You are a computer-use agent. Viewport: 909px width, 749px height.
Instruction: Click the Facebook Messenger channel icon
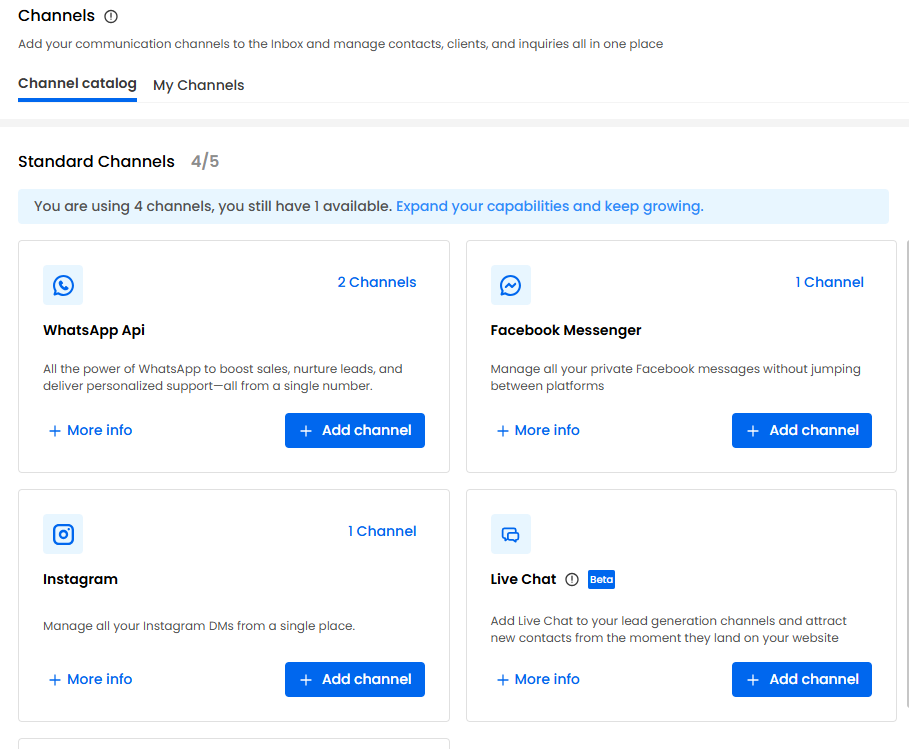click(511, 285)
